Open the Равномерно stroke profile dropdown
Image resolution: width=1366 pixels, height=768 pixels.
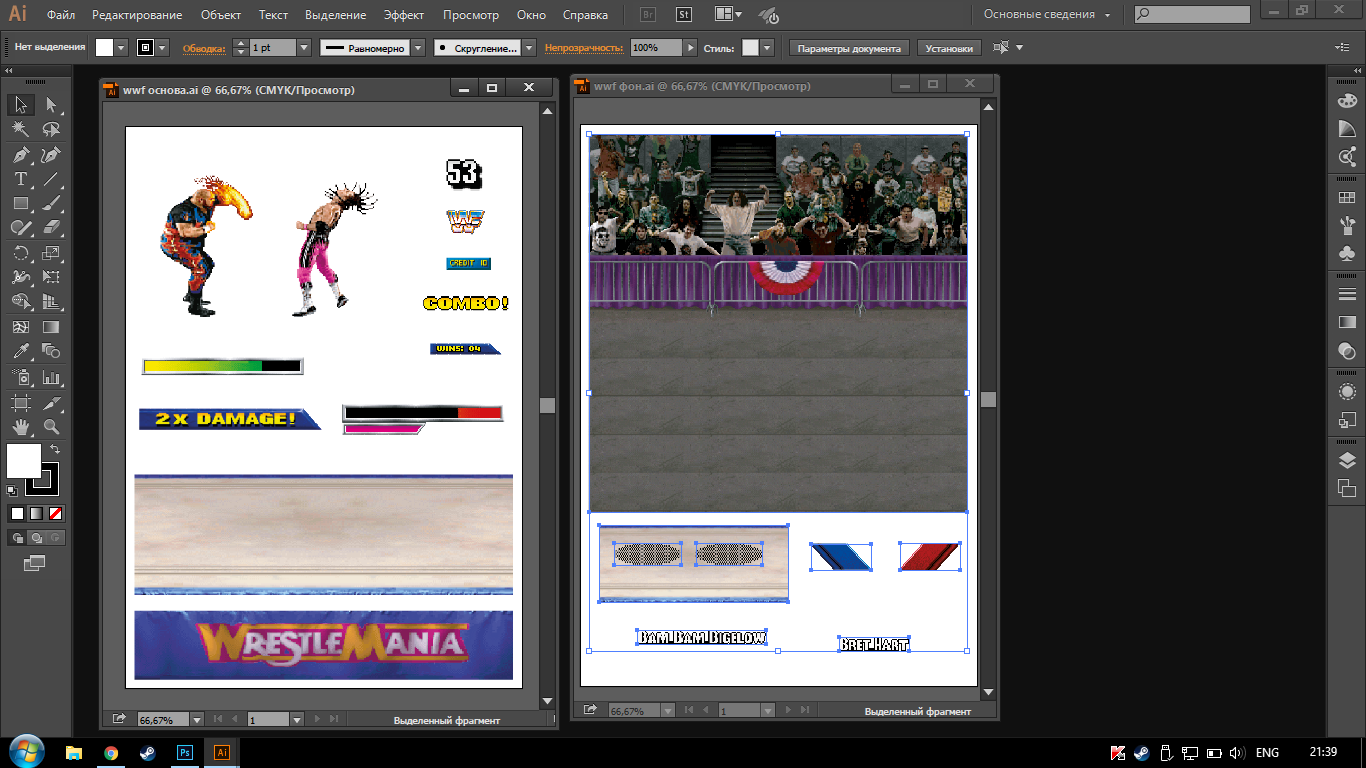click(x=417, y=48)
